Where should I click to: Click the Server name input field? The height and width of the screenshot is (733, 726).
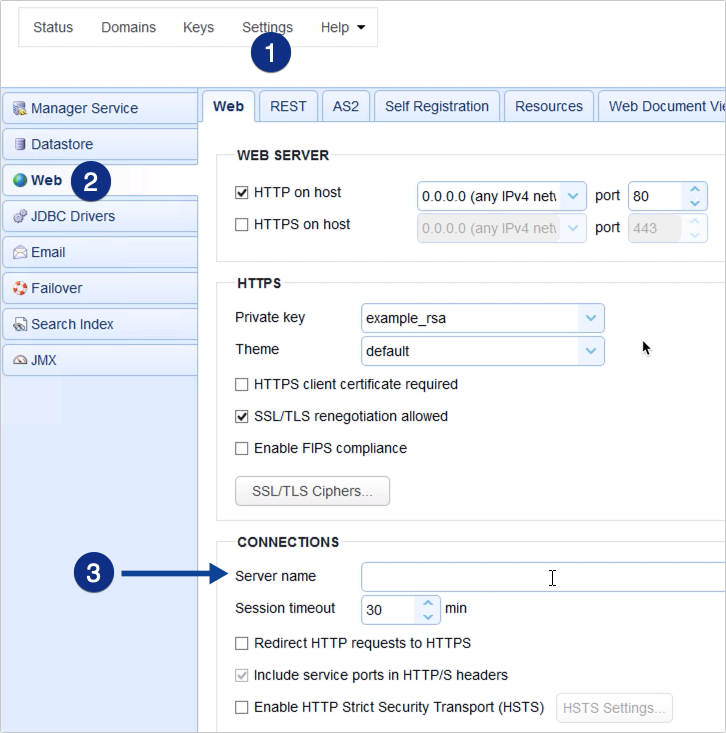click(540, 577)
